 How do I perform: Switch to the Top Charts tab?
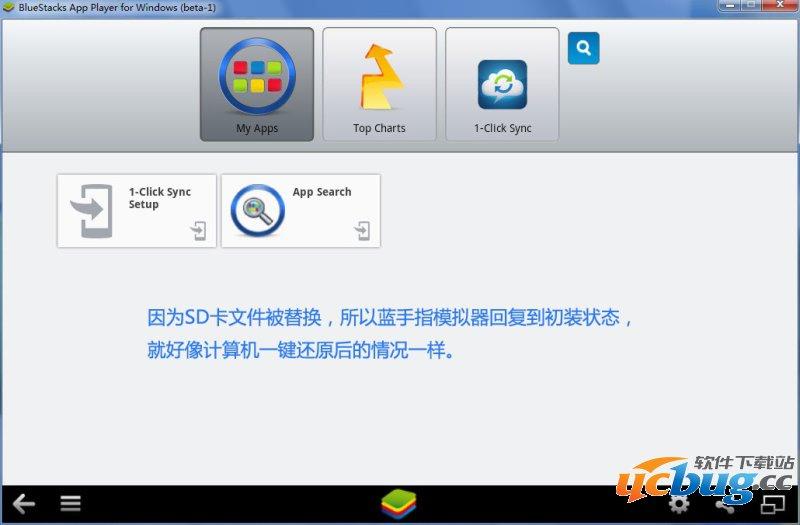pos(379,84)
